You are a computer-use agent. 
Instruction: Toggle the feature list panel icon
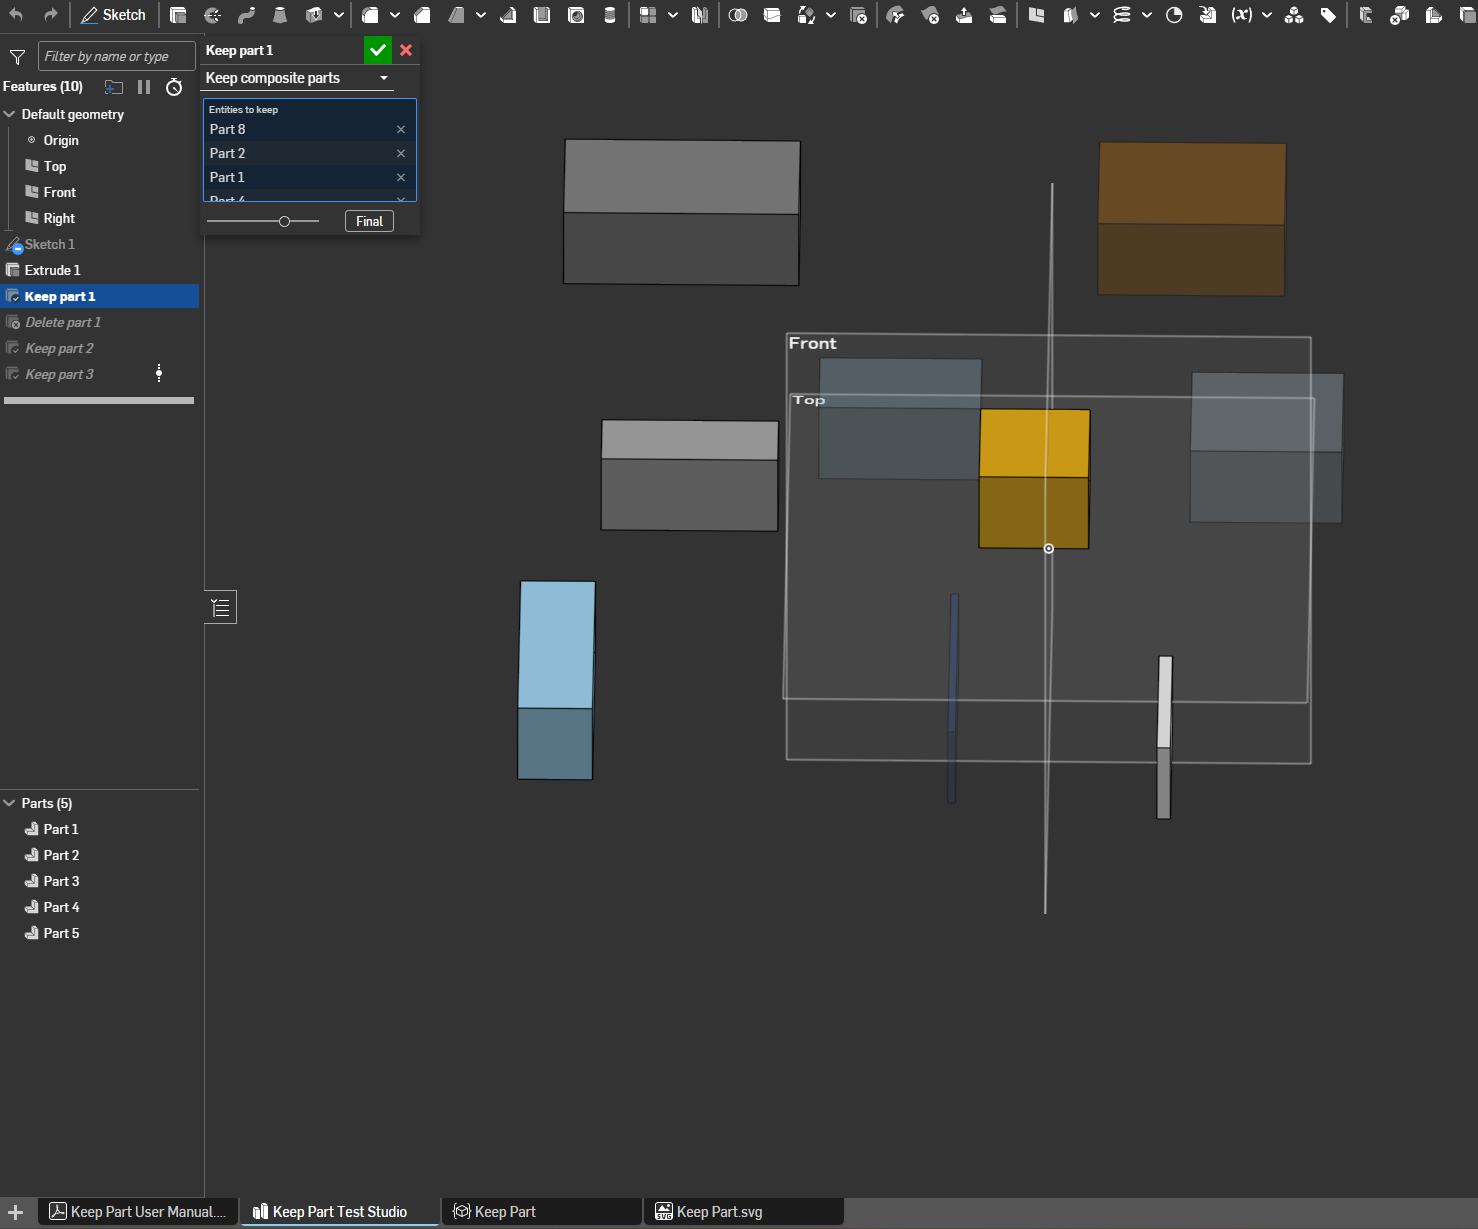[221, 607]
